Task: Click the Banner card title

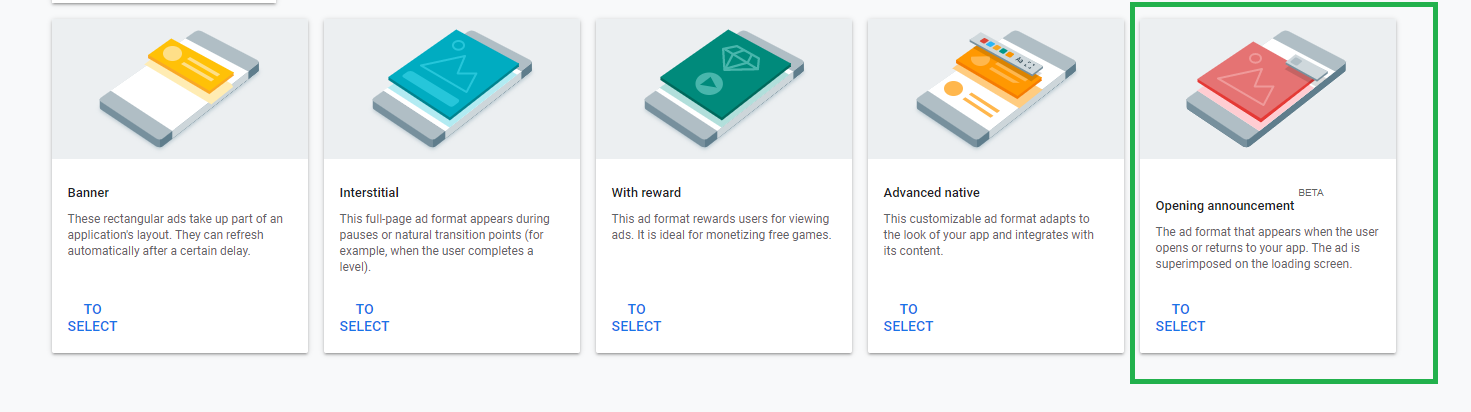Action: [x=88, y=193]
